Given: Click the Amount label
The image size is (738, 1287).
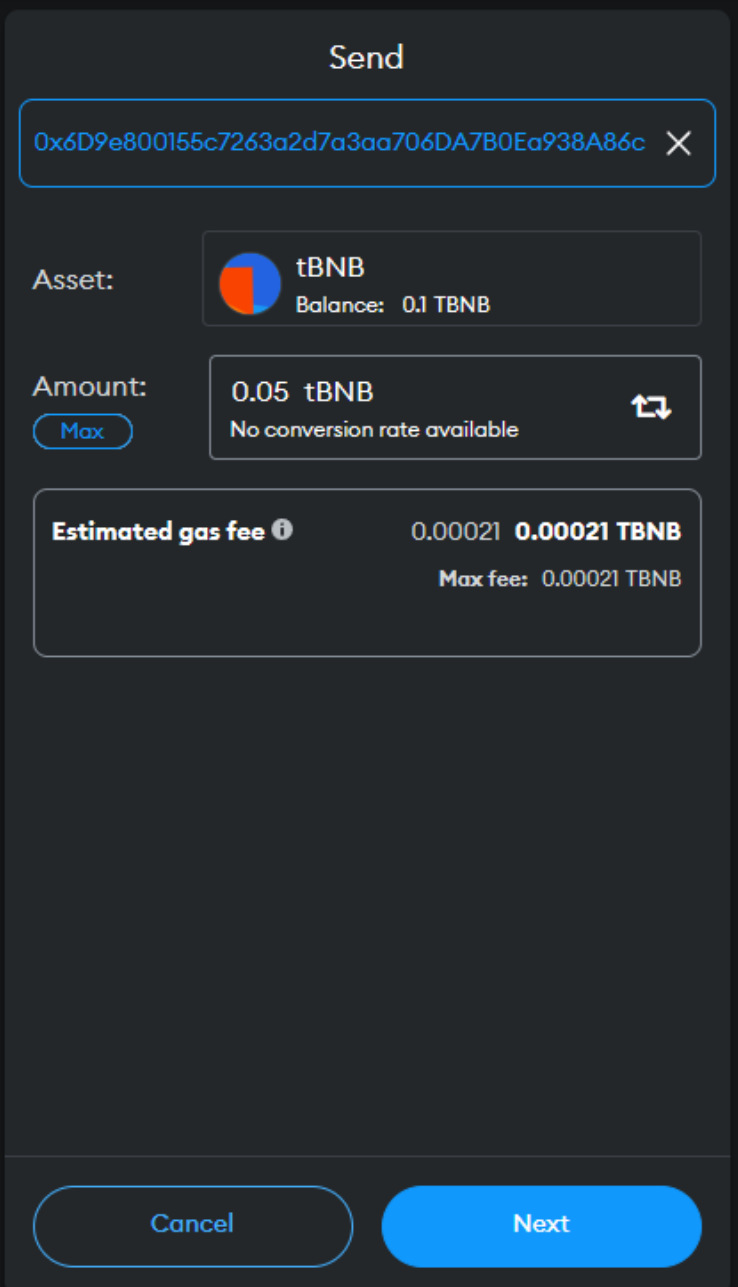Looking at the screenshot, I should click(x=91, y=386).
